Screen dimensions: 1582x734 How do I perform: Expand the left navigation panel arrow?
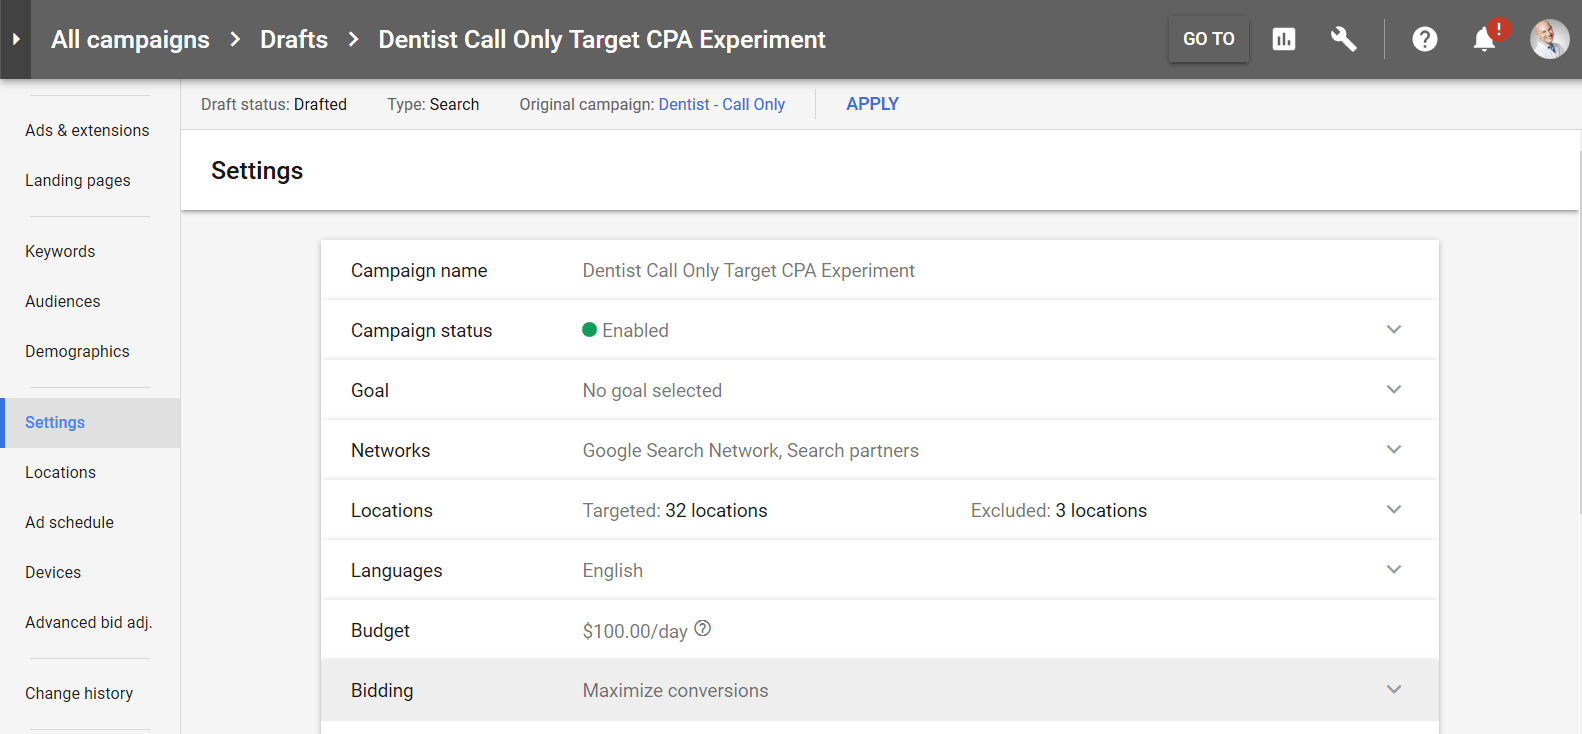pyautogui.click(x=16, y=40)
